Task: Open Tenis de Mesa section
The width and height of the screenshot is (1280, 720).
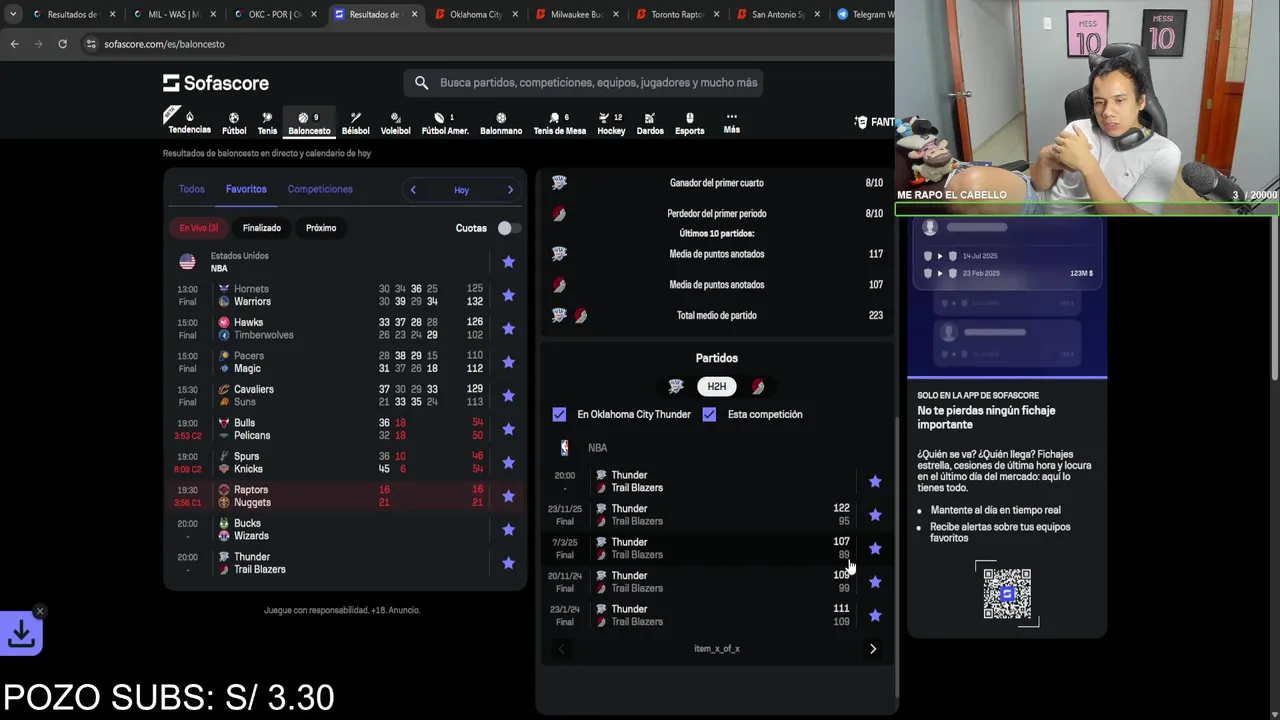Action: pyautogui.click(x=560, y=123)
